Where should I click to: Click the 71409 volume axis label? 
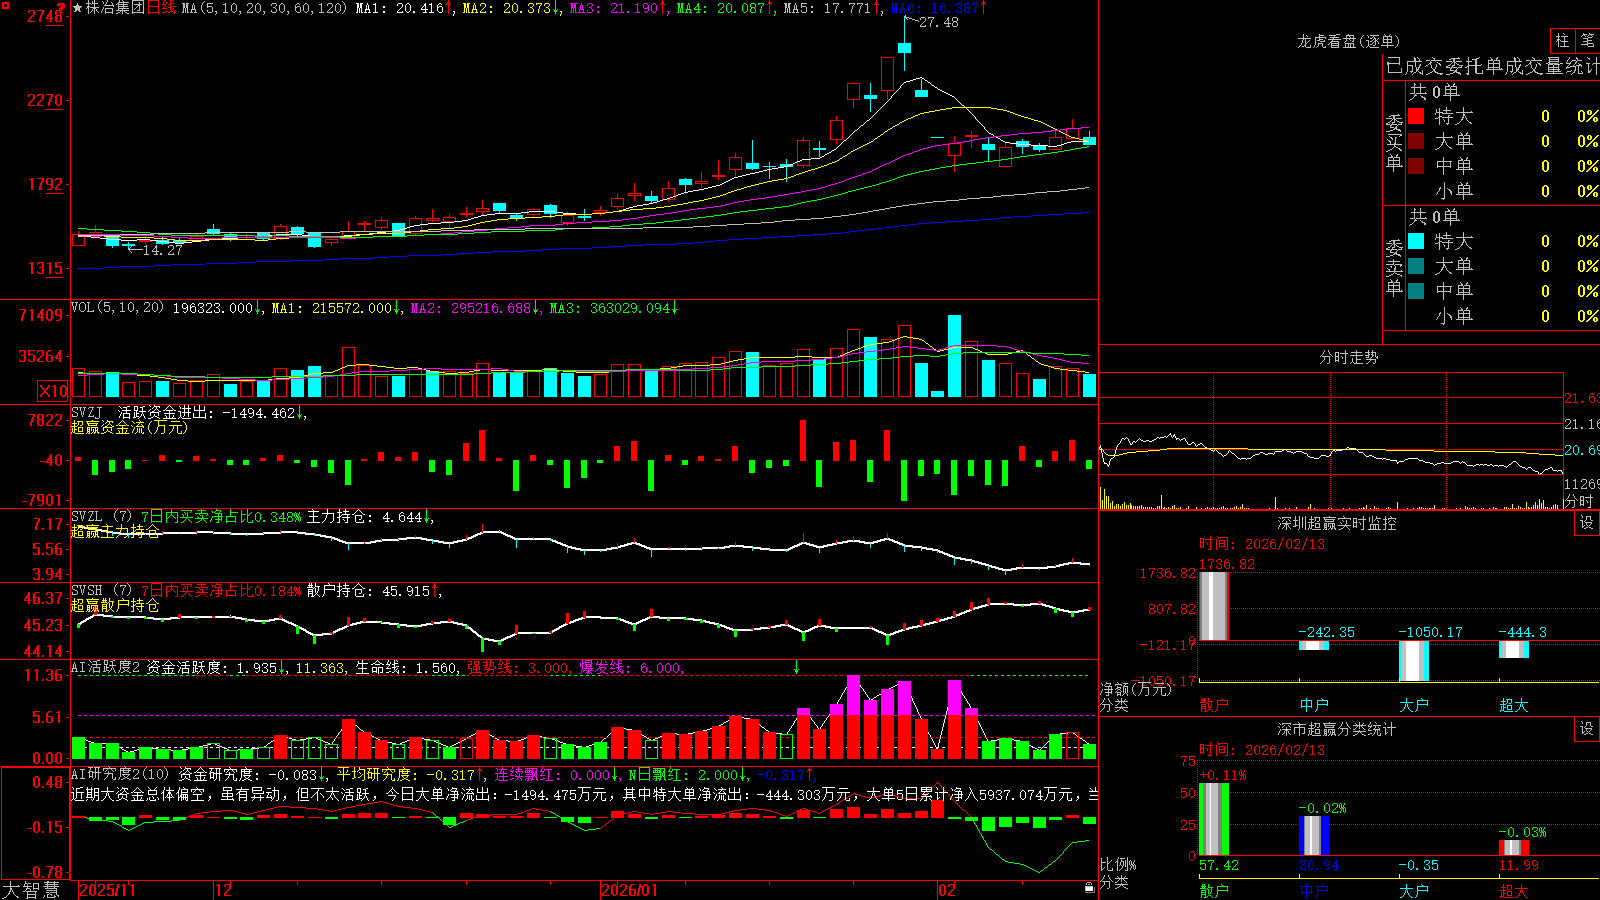41,315
